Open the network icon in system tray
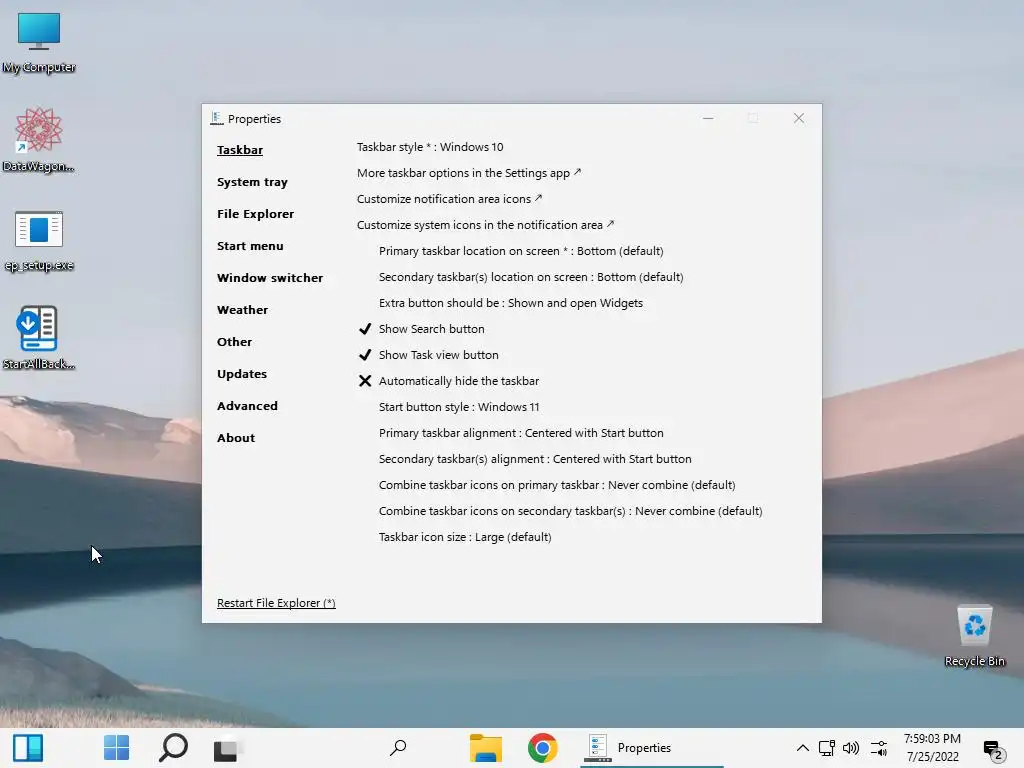 827,748
